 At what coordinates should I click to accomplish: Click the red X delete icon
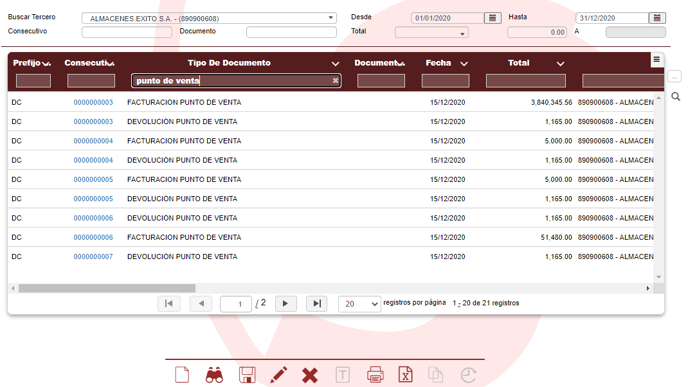(x=310, y=376)
